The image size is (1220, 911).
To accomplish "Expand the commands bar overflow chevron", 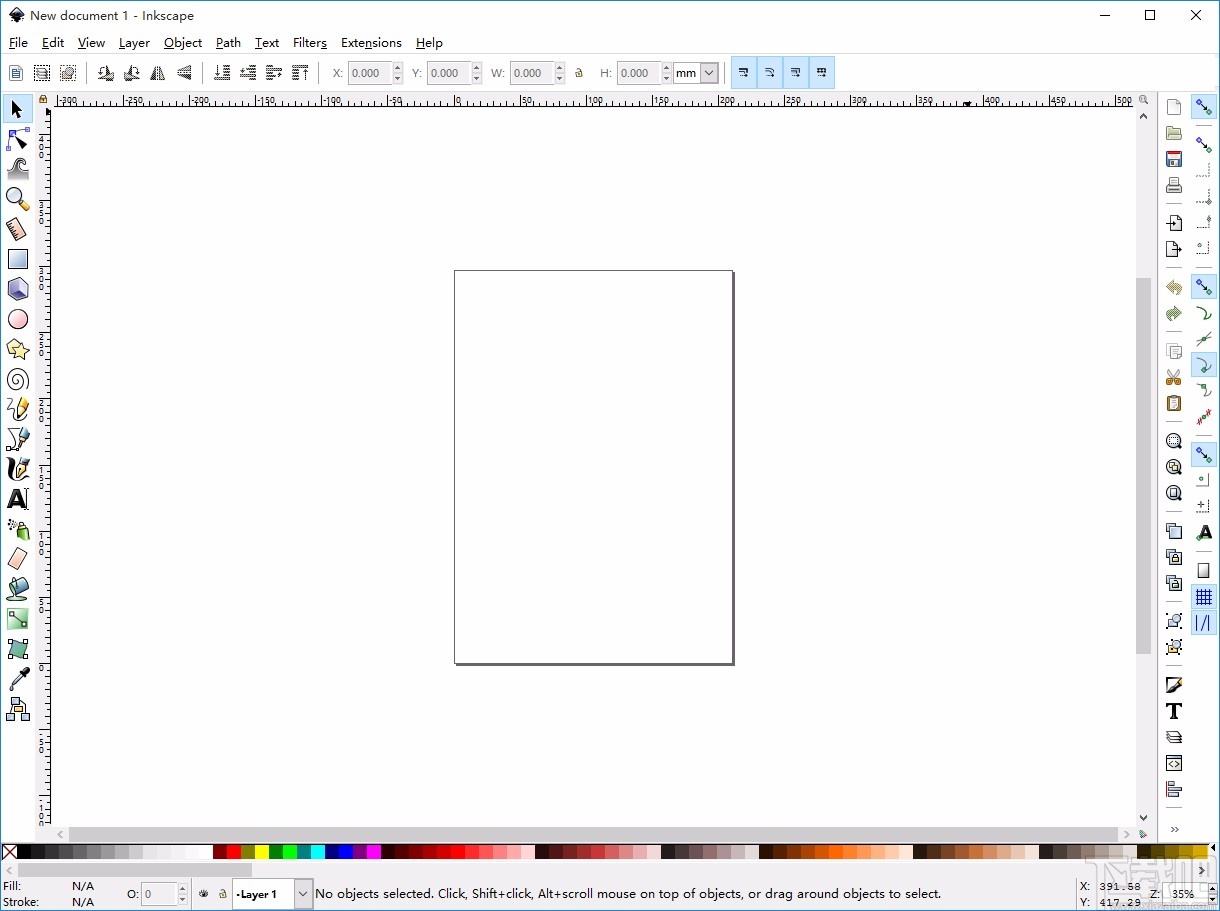I will pos(1174,829).
